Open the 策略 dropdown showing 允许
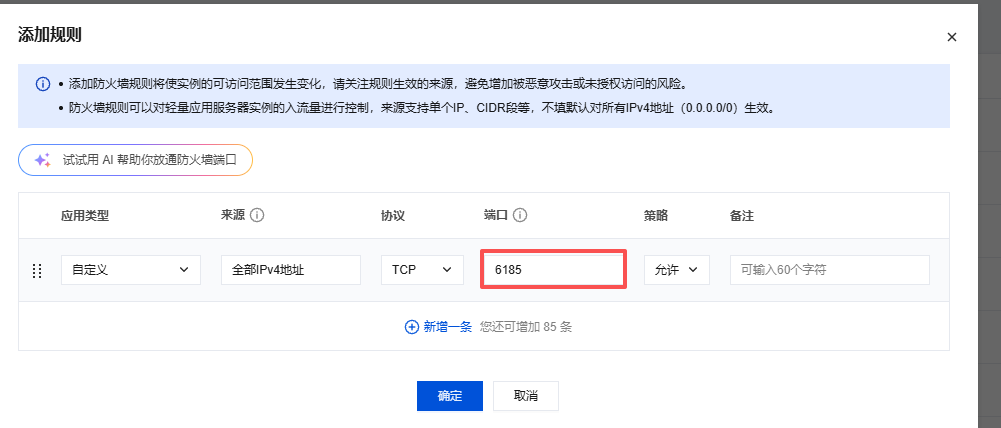This screenshot has width=1001, height=428. 677,270
